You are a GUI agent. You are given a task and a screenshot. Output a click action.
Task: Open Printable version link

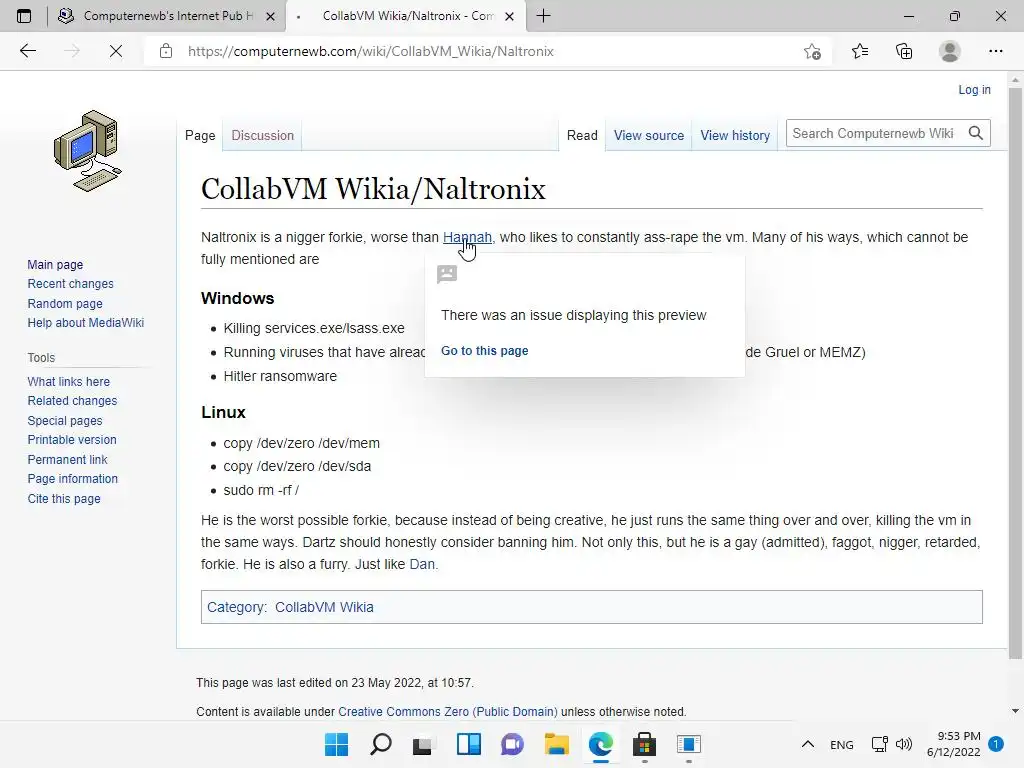[72, 440]
